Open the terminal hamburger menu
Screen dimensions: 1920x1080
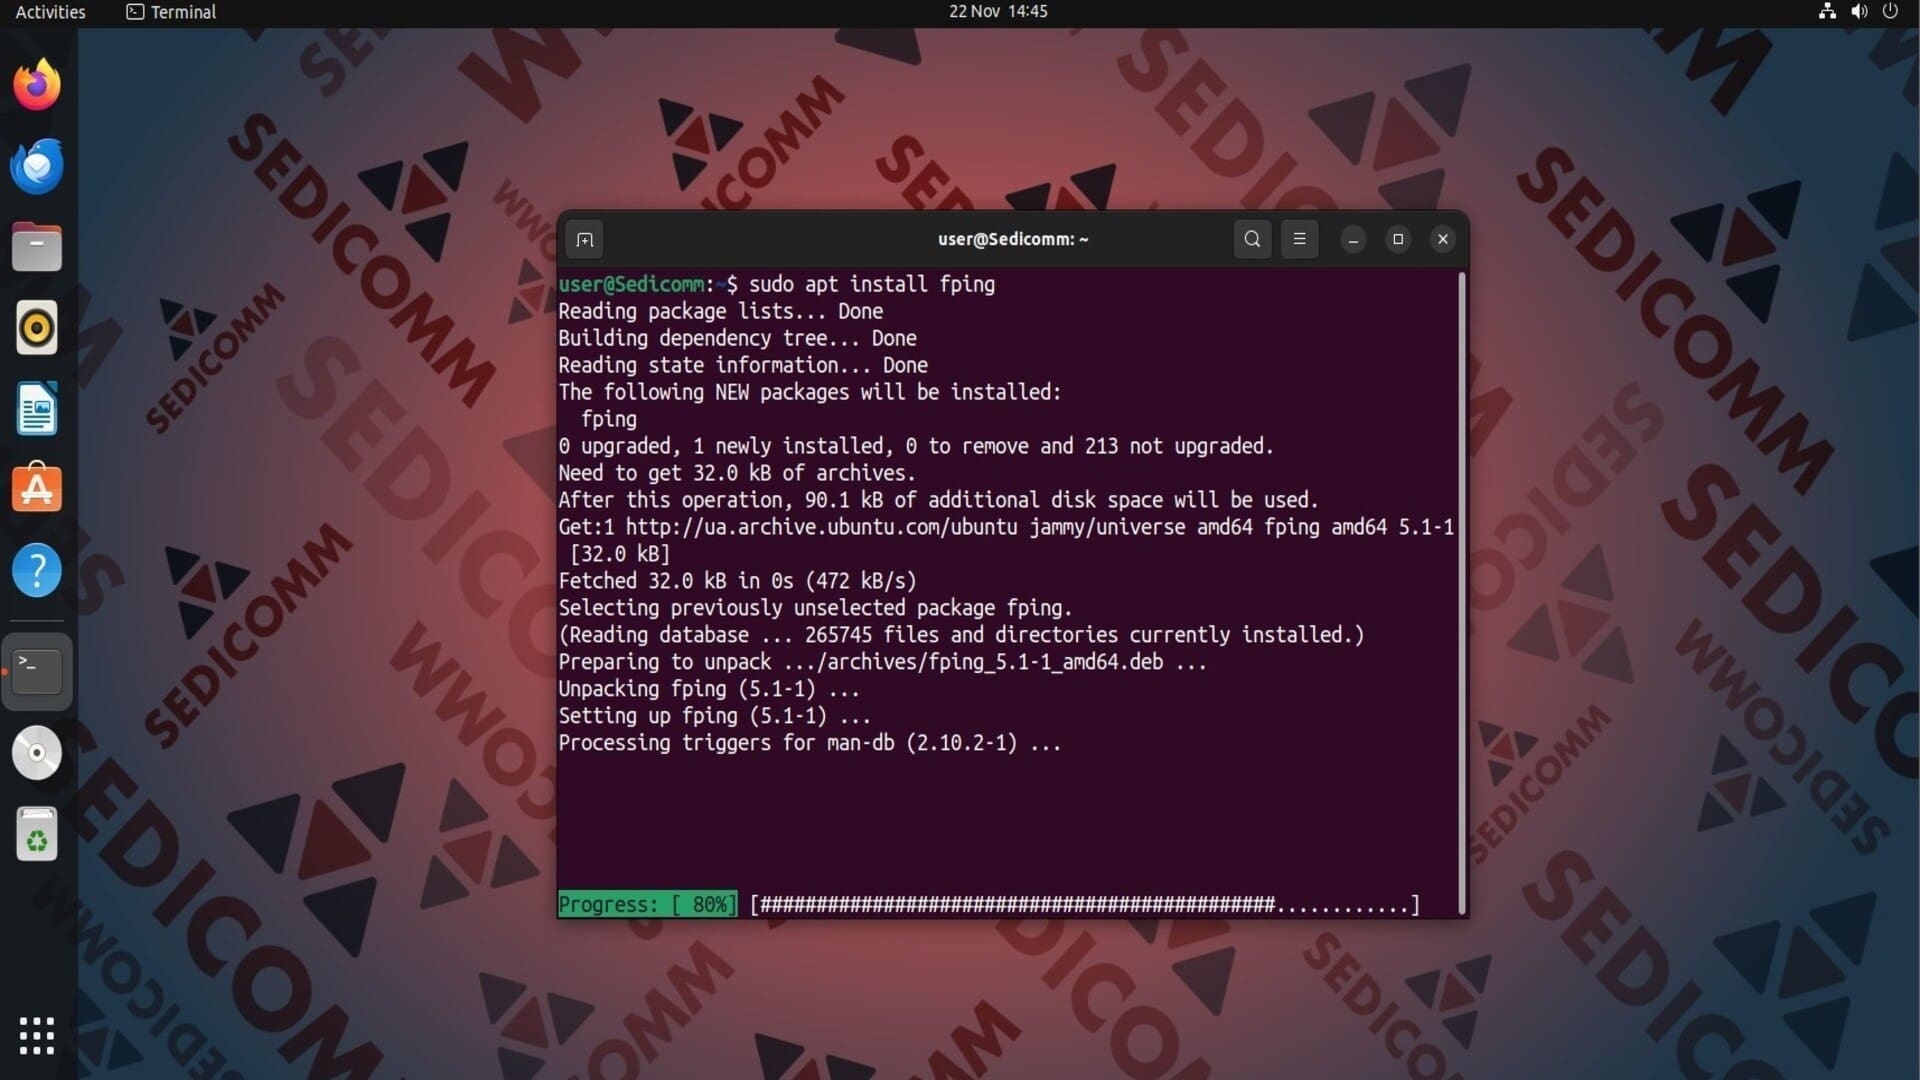(x=1299, y=239)
